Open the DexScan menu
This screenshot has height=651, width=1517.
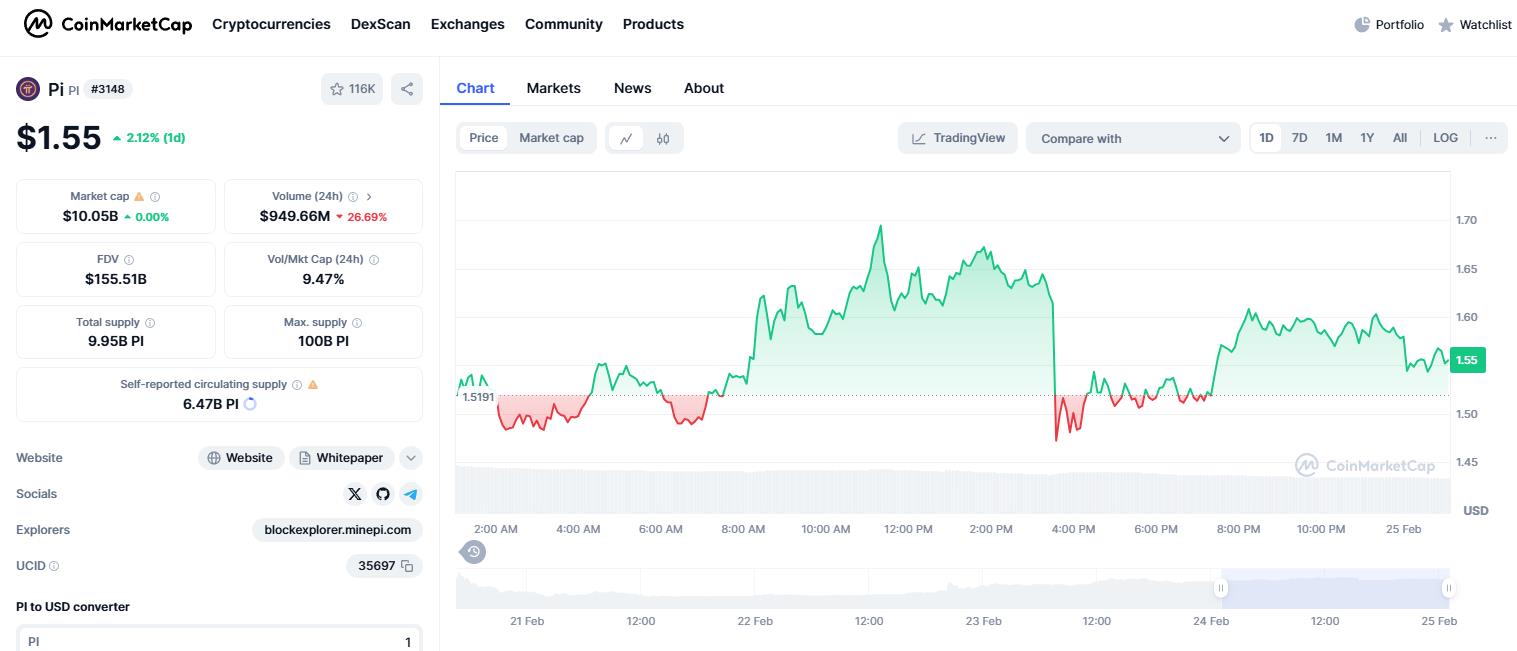coord(381,24)
